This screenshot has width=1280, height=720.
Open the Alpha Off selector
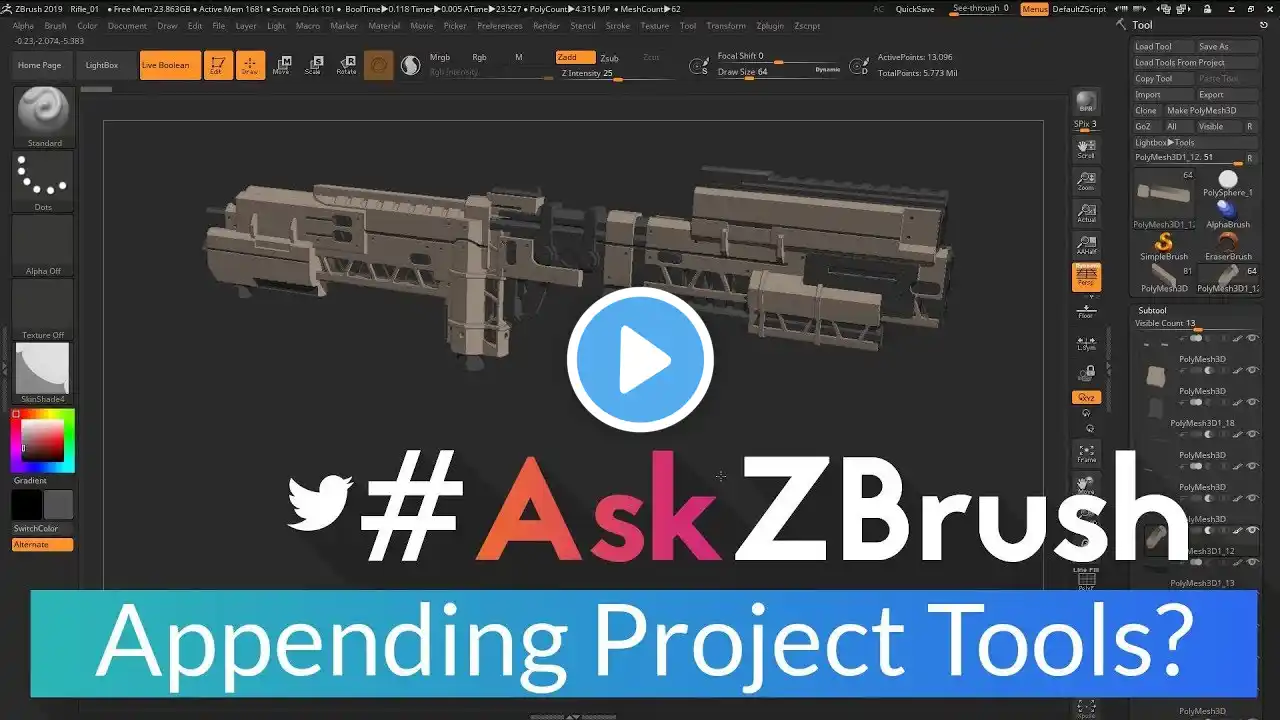pyautogui.click(x=43, y=245)
